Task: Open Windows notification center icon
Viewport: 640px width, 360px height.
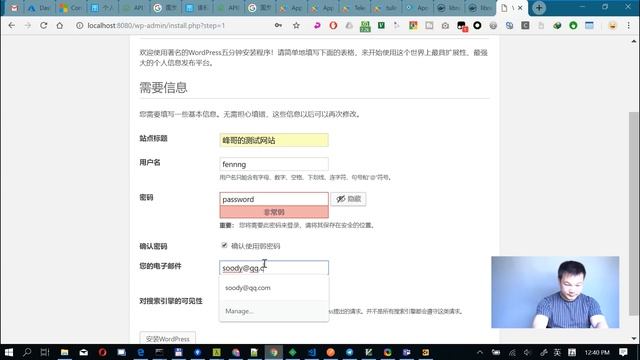Action: [x=623, y=352]
